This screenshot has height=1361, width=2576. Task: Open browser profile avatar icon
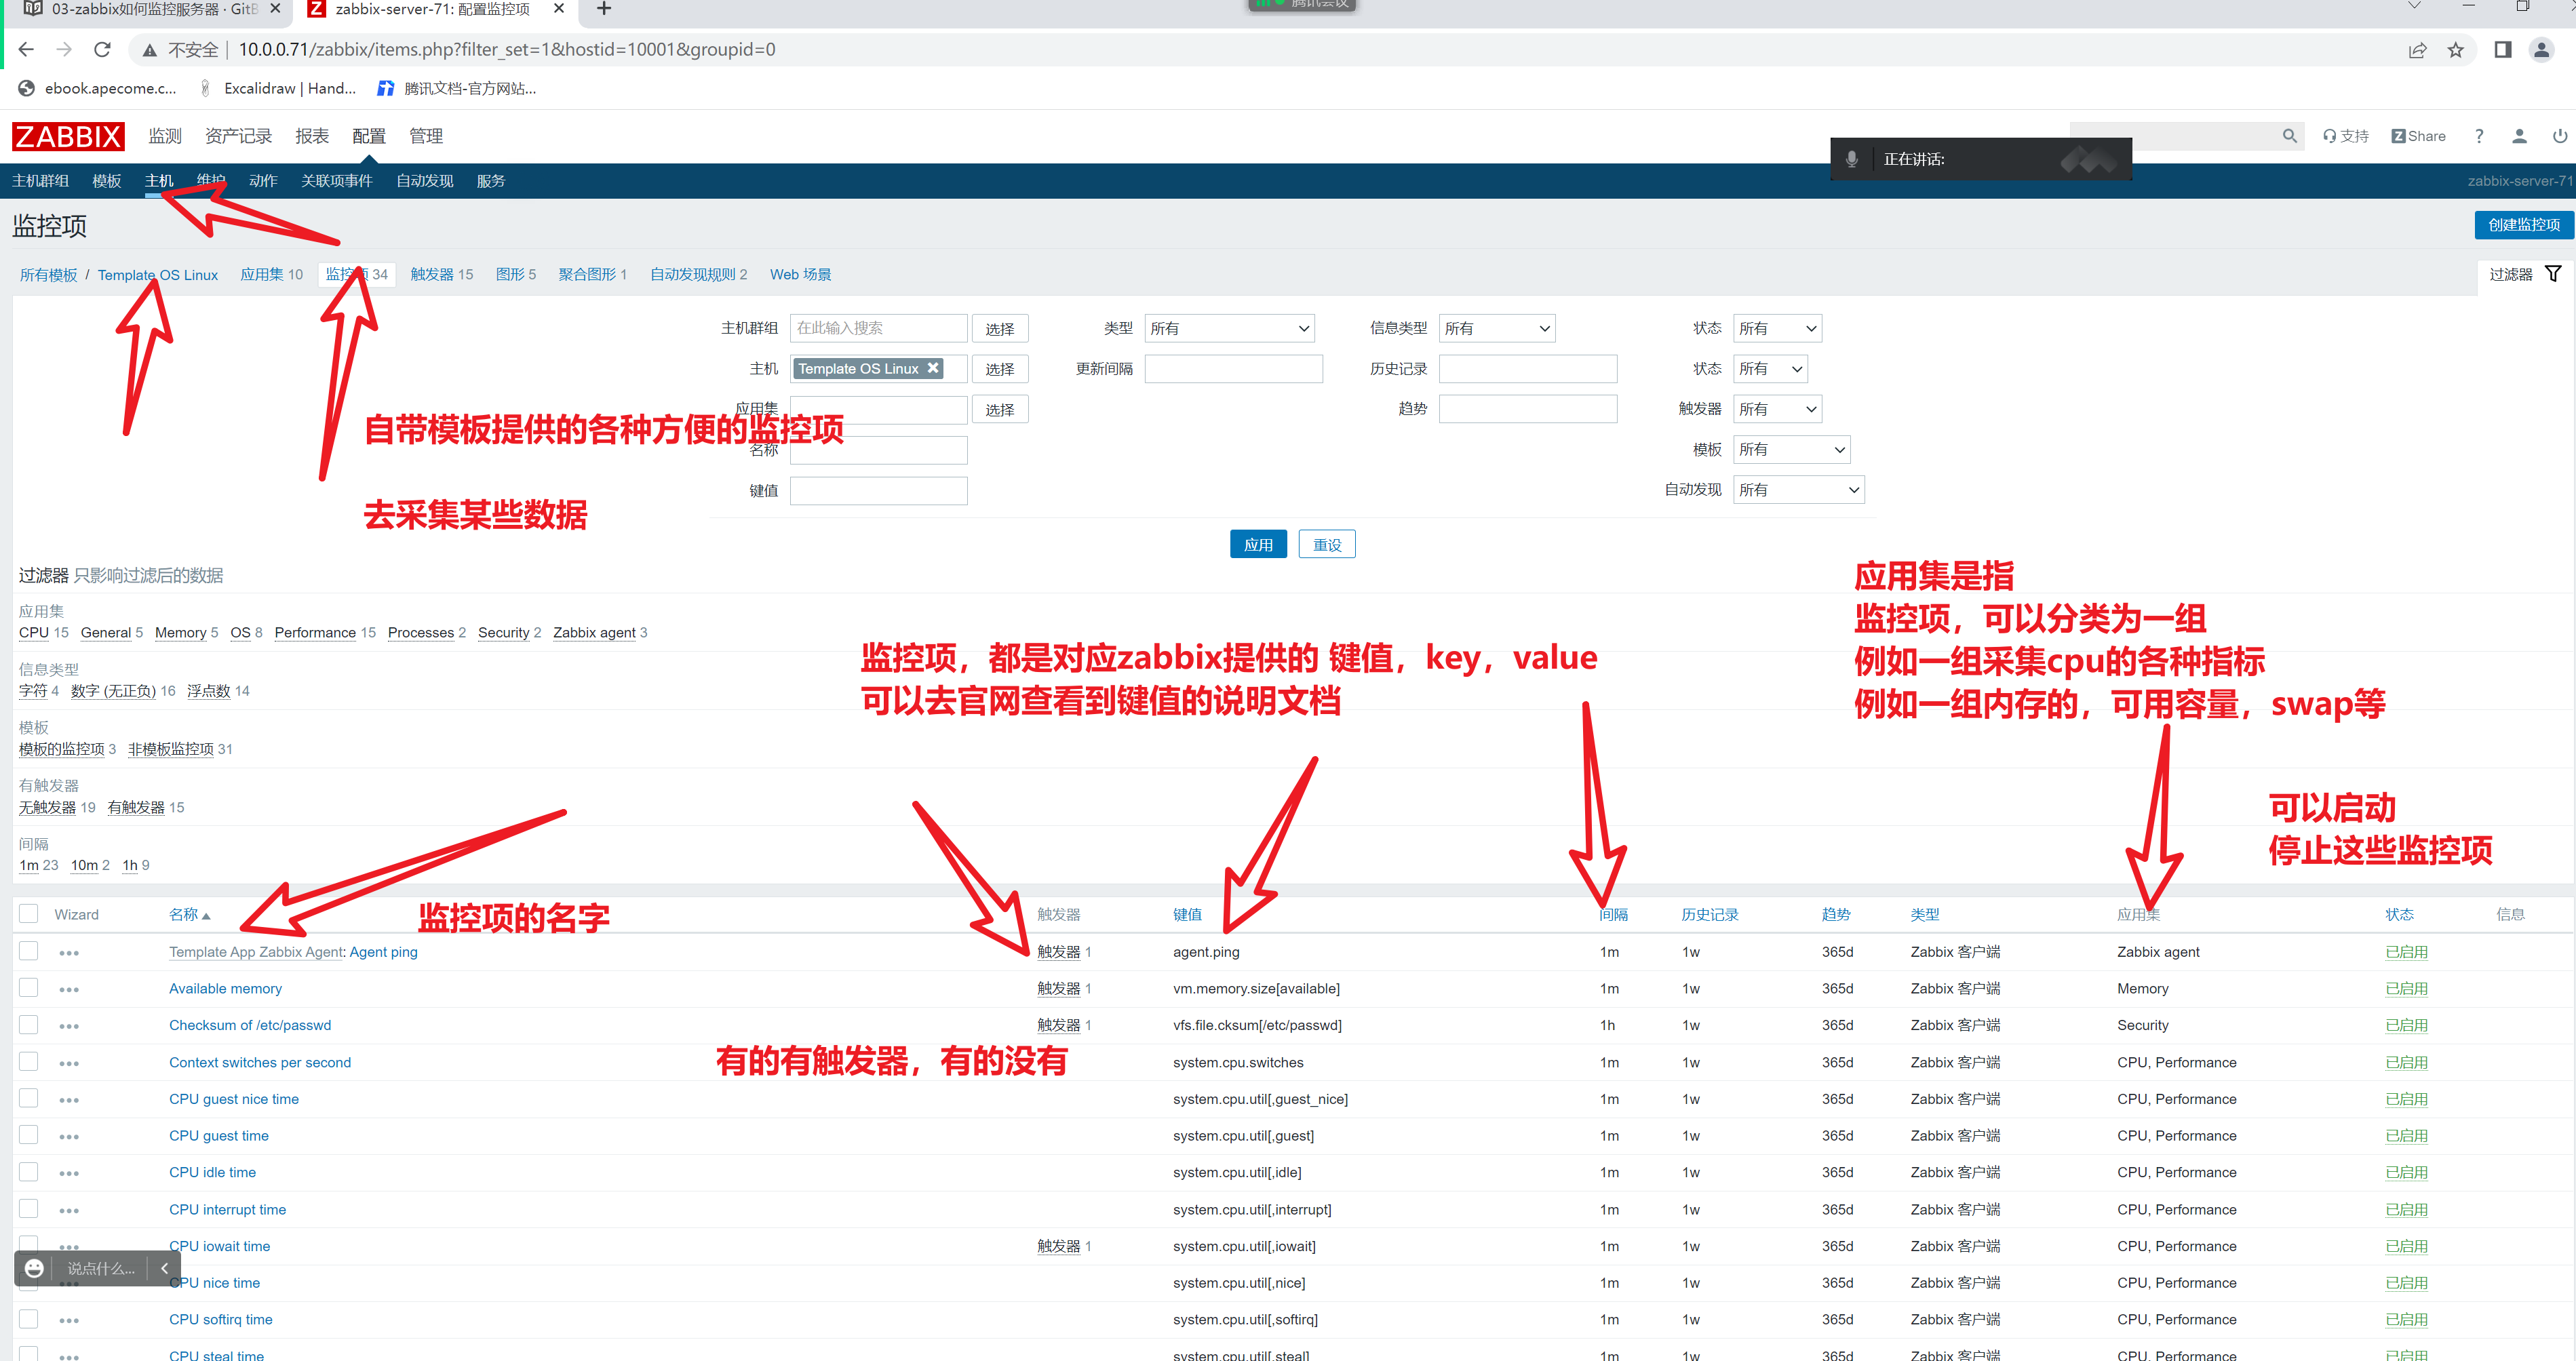(2541, 50)
